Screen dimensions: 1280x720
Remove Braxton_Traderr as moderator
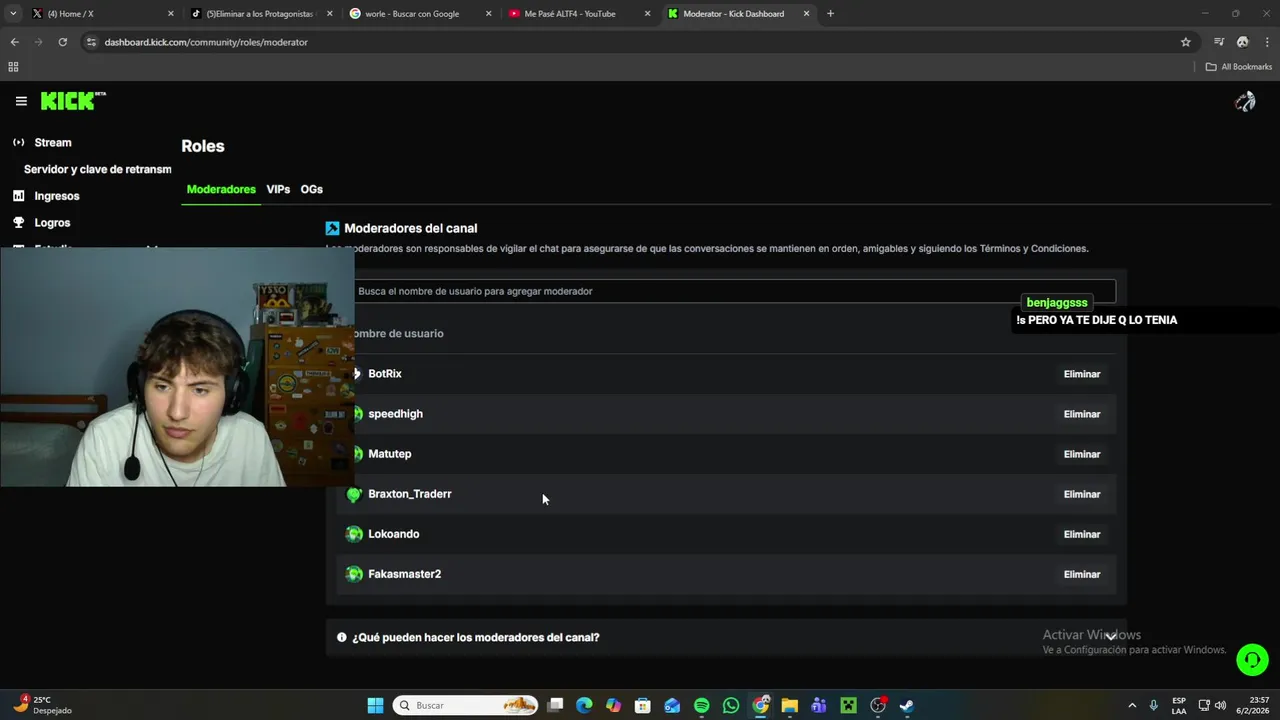[1082, 494]
